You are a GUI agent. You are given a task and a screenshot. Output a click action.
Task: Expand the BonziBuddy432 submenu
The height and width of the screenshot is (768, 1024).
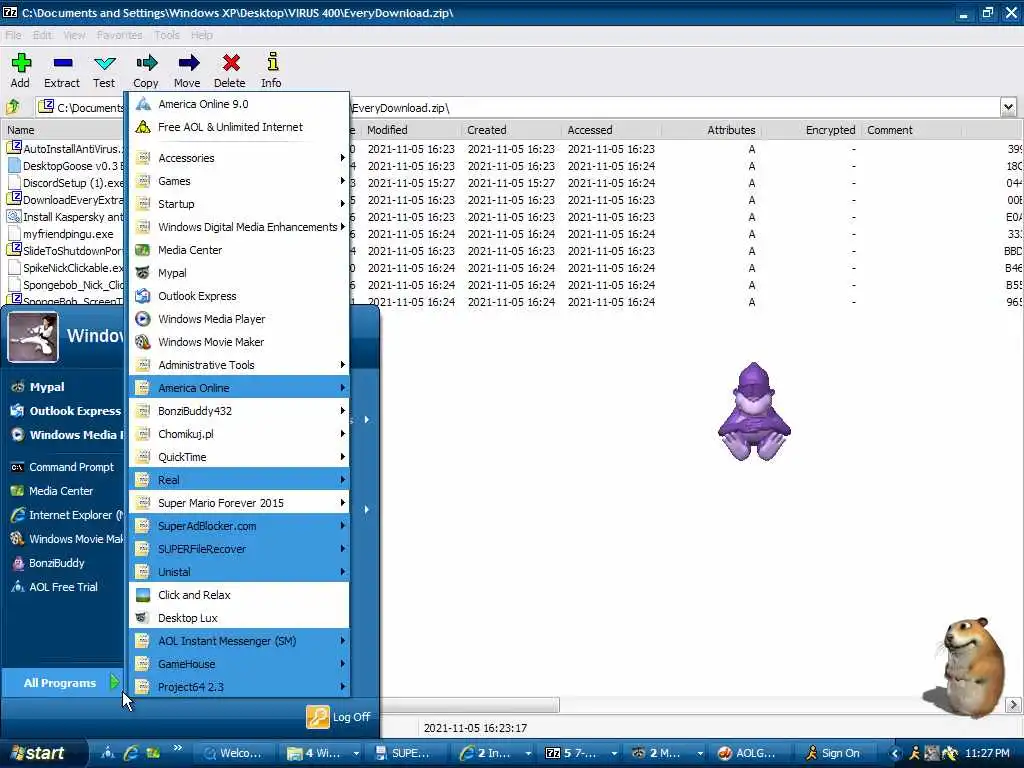click(x=240, y=411)
